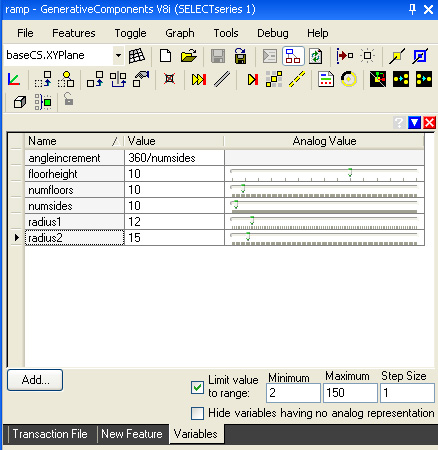Click the floorheight analog slider handle

pyautogui.click(x=350, y=172)
